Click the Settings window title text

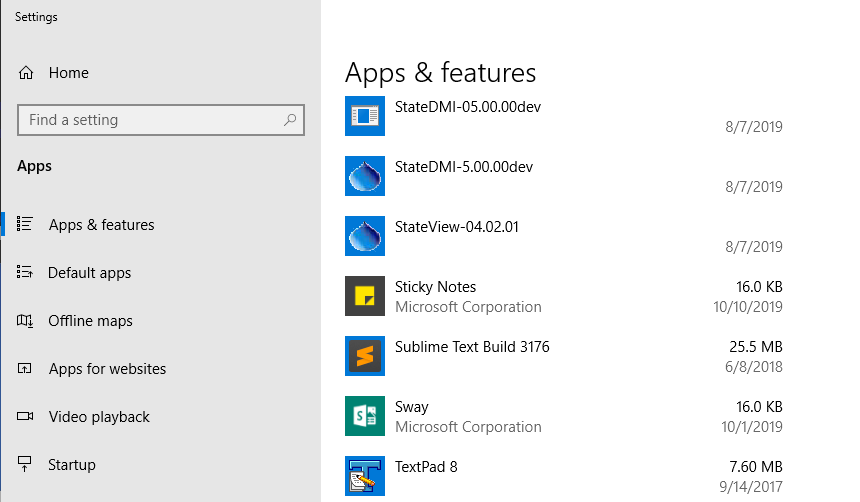(x=36, y=17)
